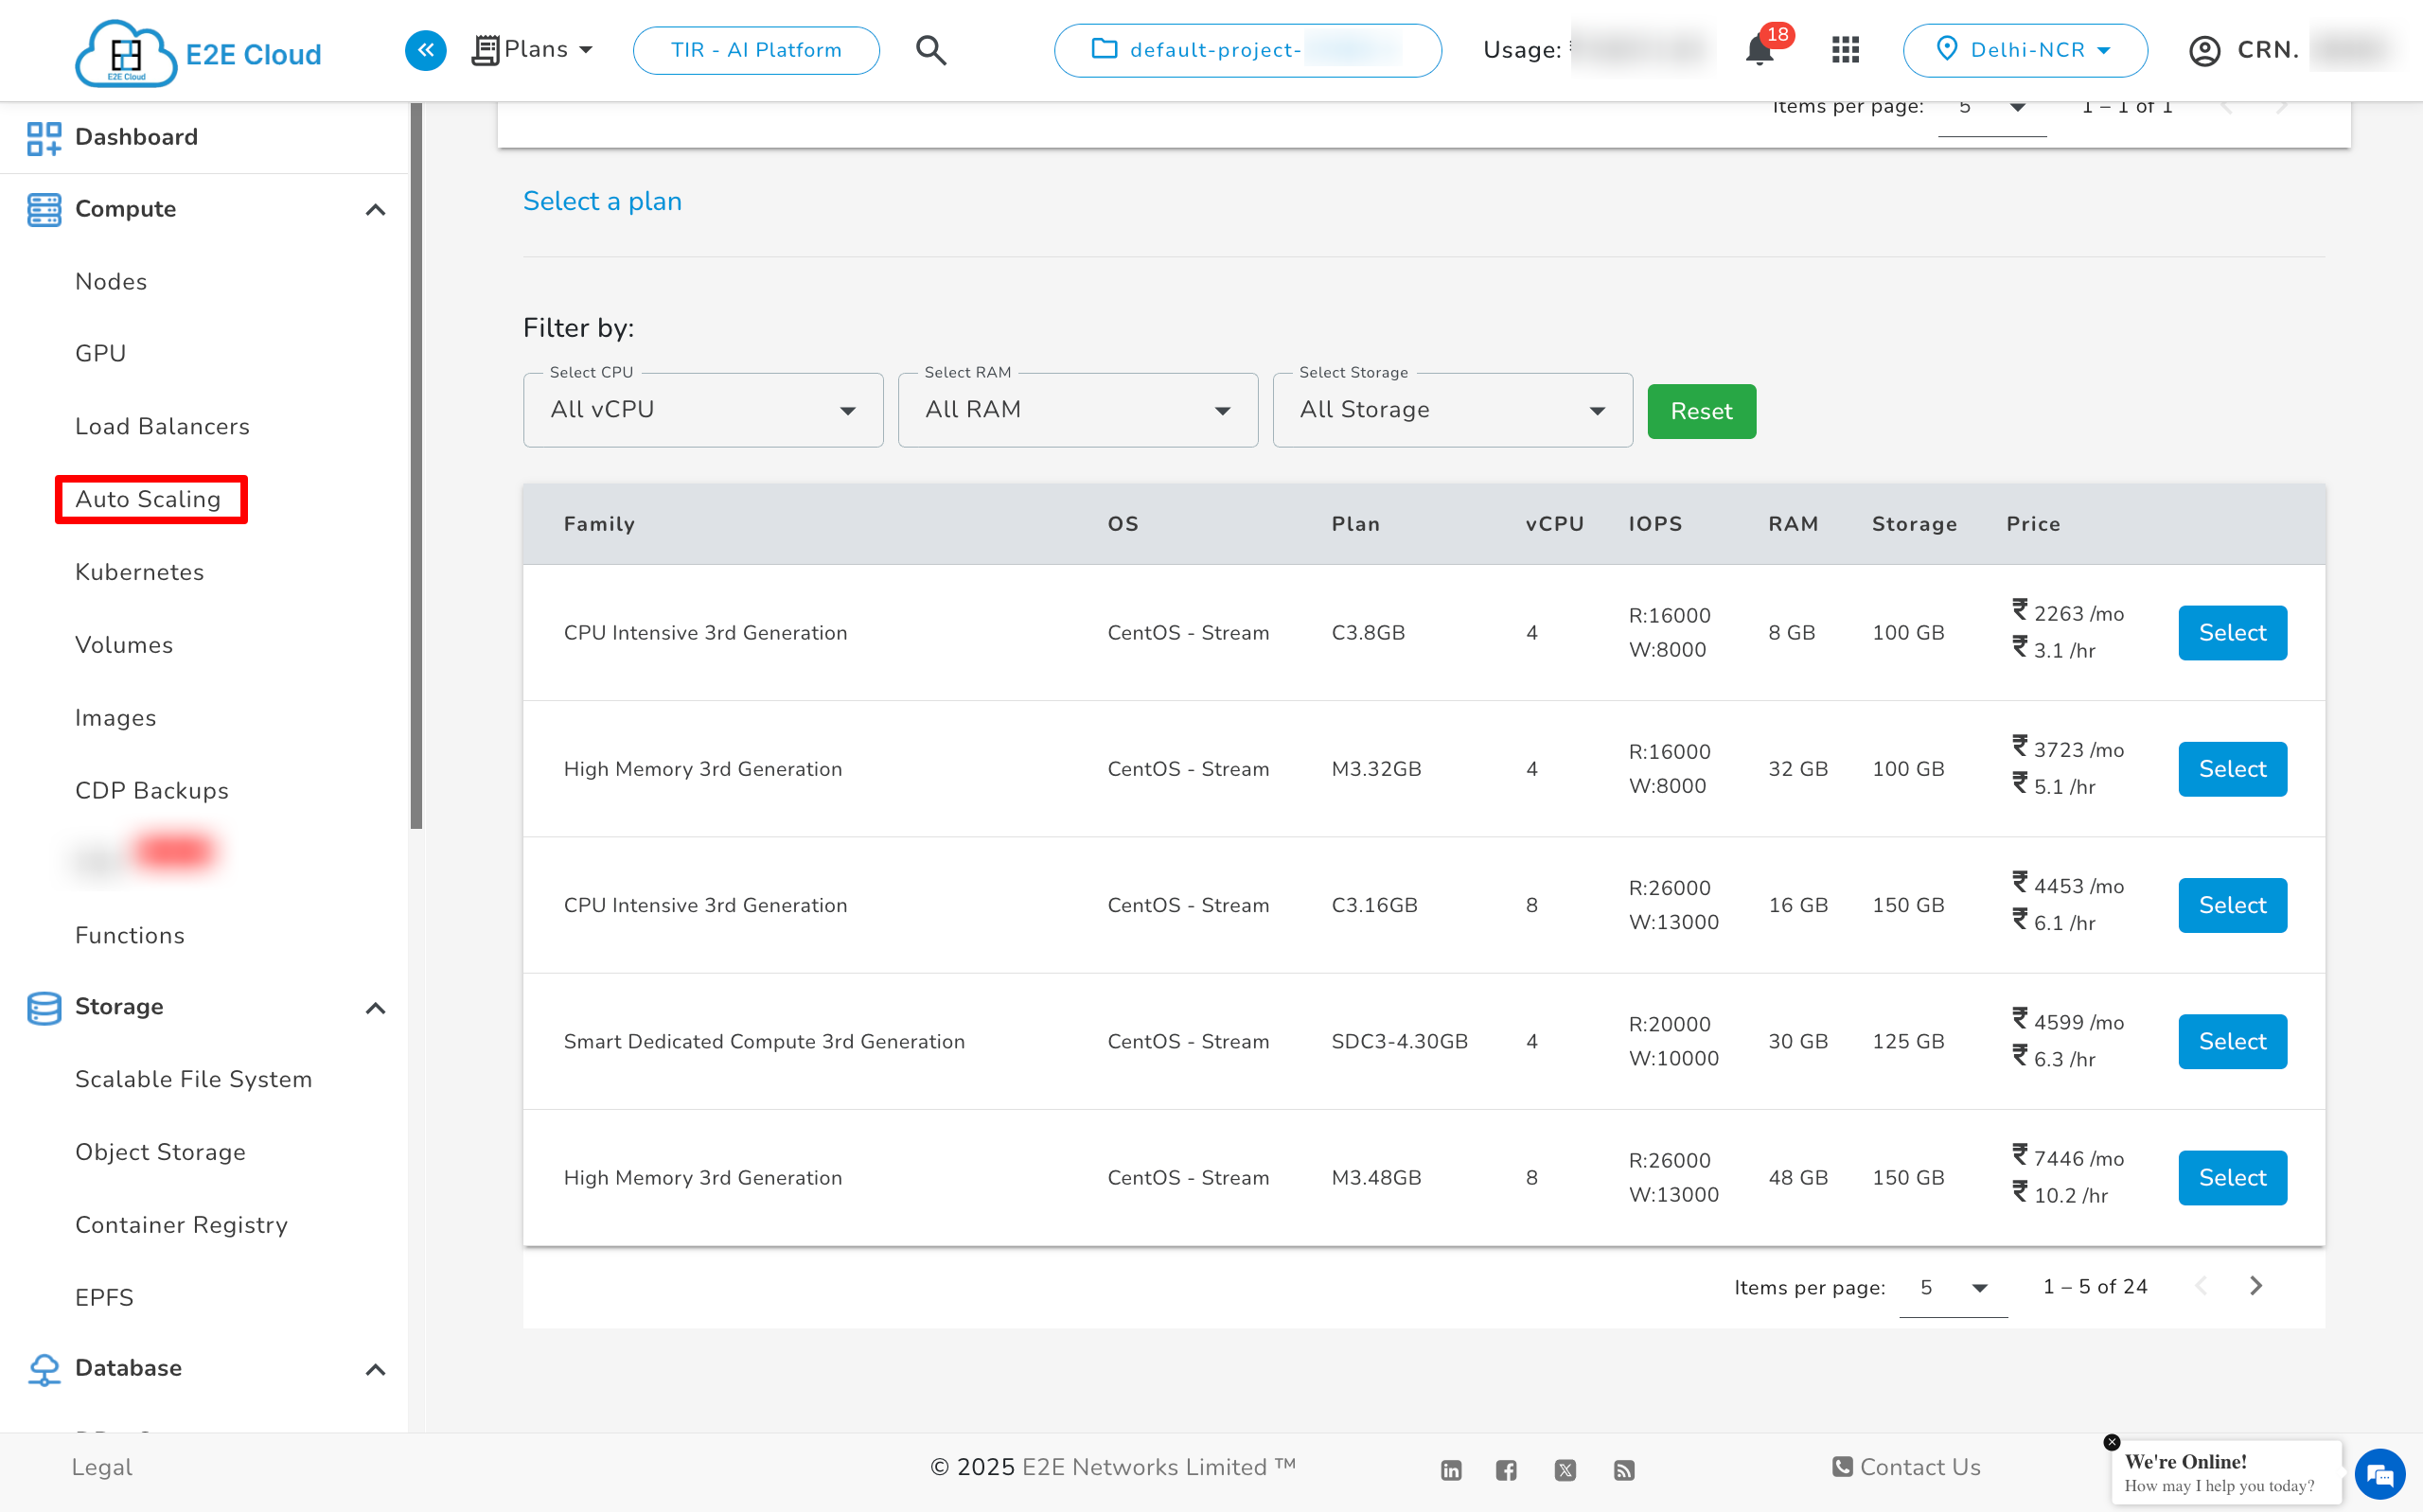Click the user profile avatar icon

tap(2204, 50)
